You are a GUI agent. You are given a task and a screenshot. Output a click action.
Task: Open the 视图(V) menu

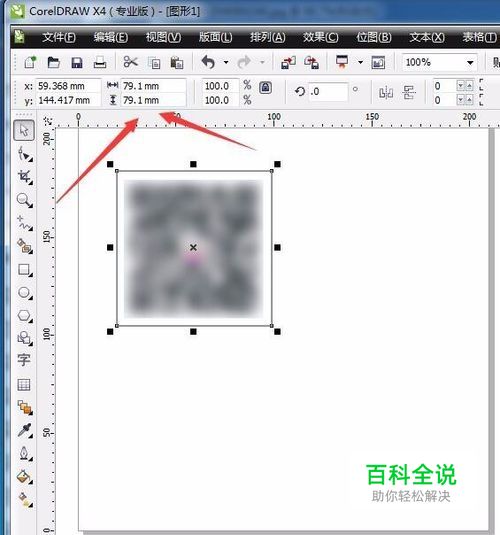tap(163, 37)
